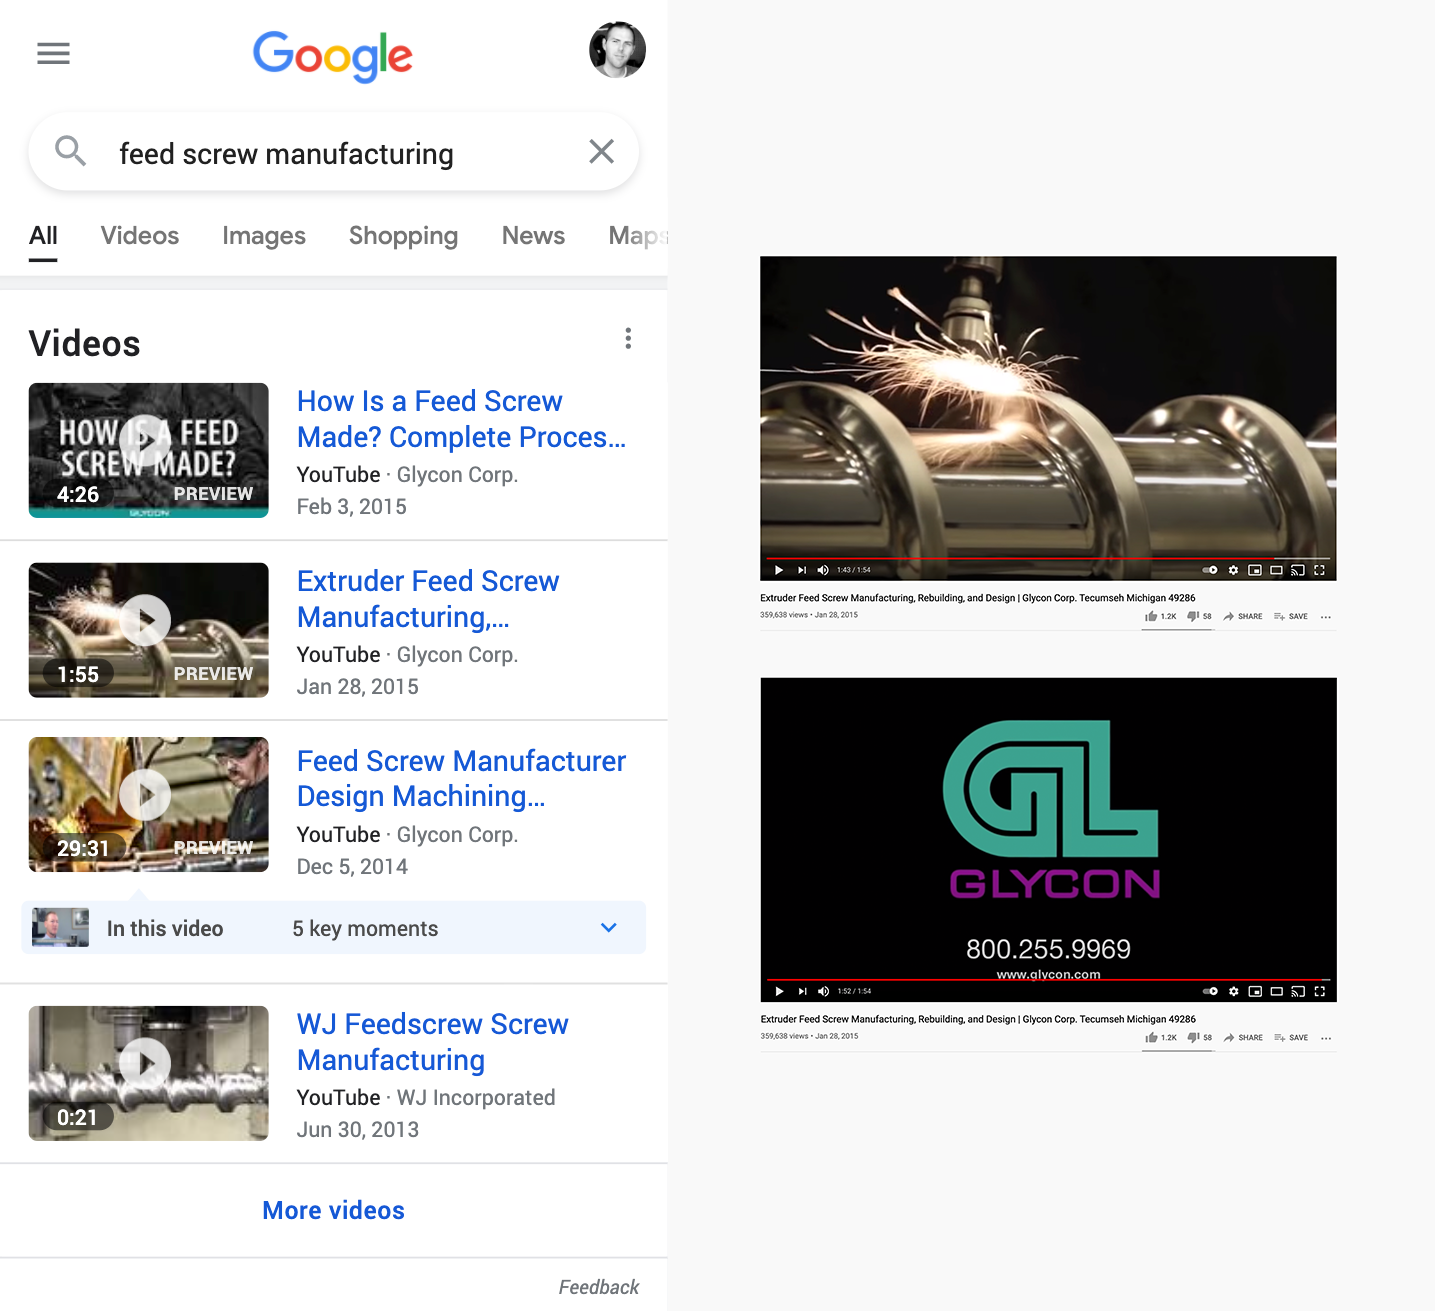
Task: Enable miniplayer in the 1:43 player
Action: point(1254,570)
